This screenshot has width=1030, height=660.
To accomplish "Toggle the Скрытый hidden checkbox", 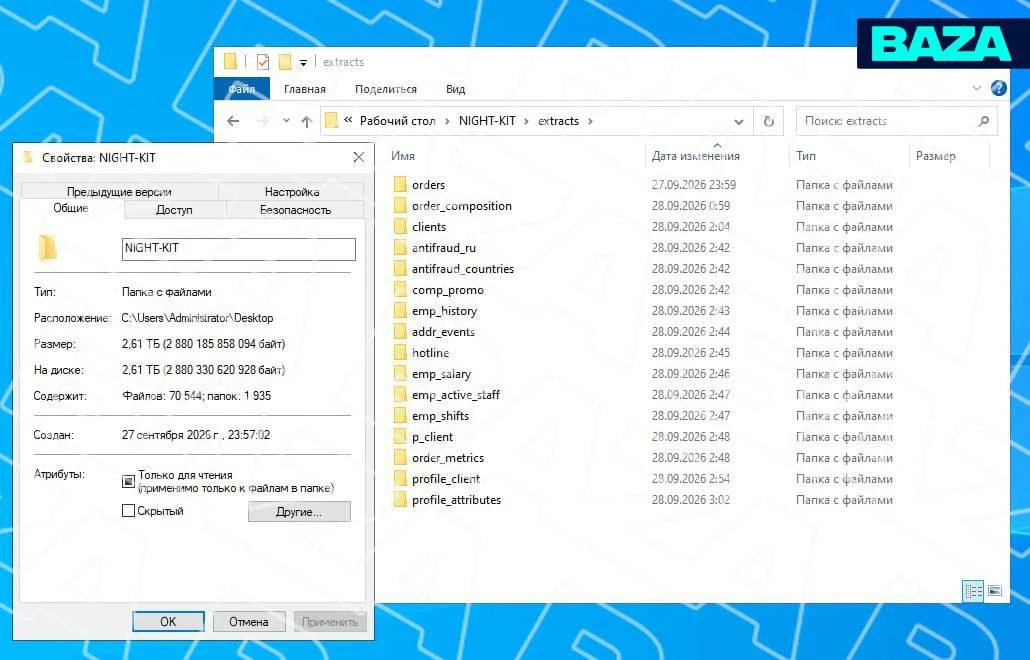I will point(128,510).
